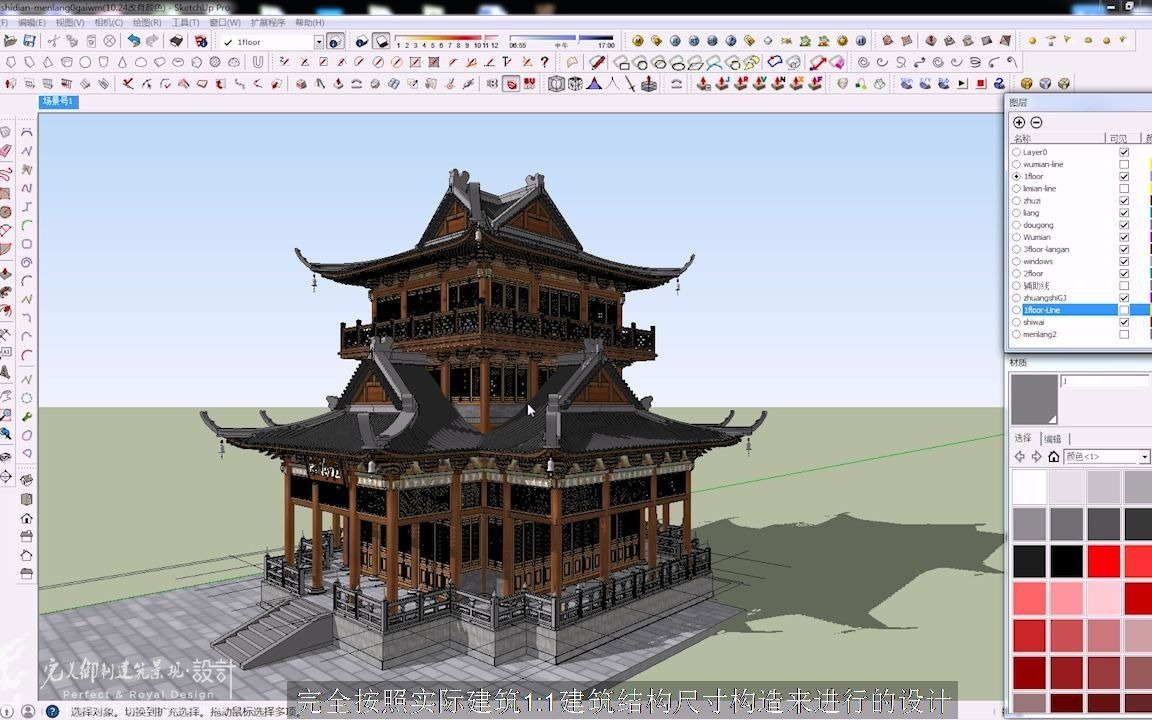1152x720 pixels.
Task: Click the Print icon
Action: 176,41
